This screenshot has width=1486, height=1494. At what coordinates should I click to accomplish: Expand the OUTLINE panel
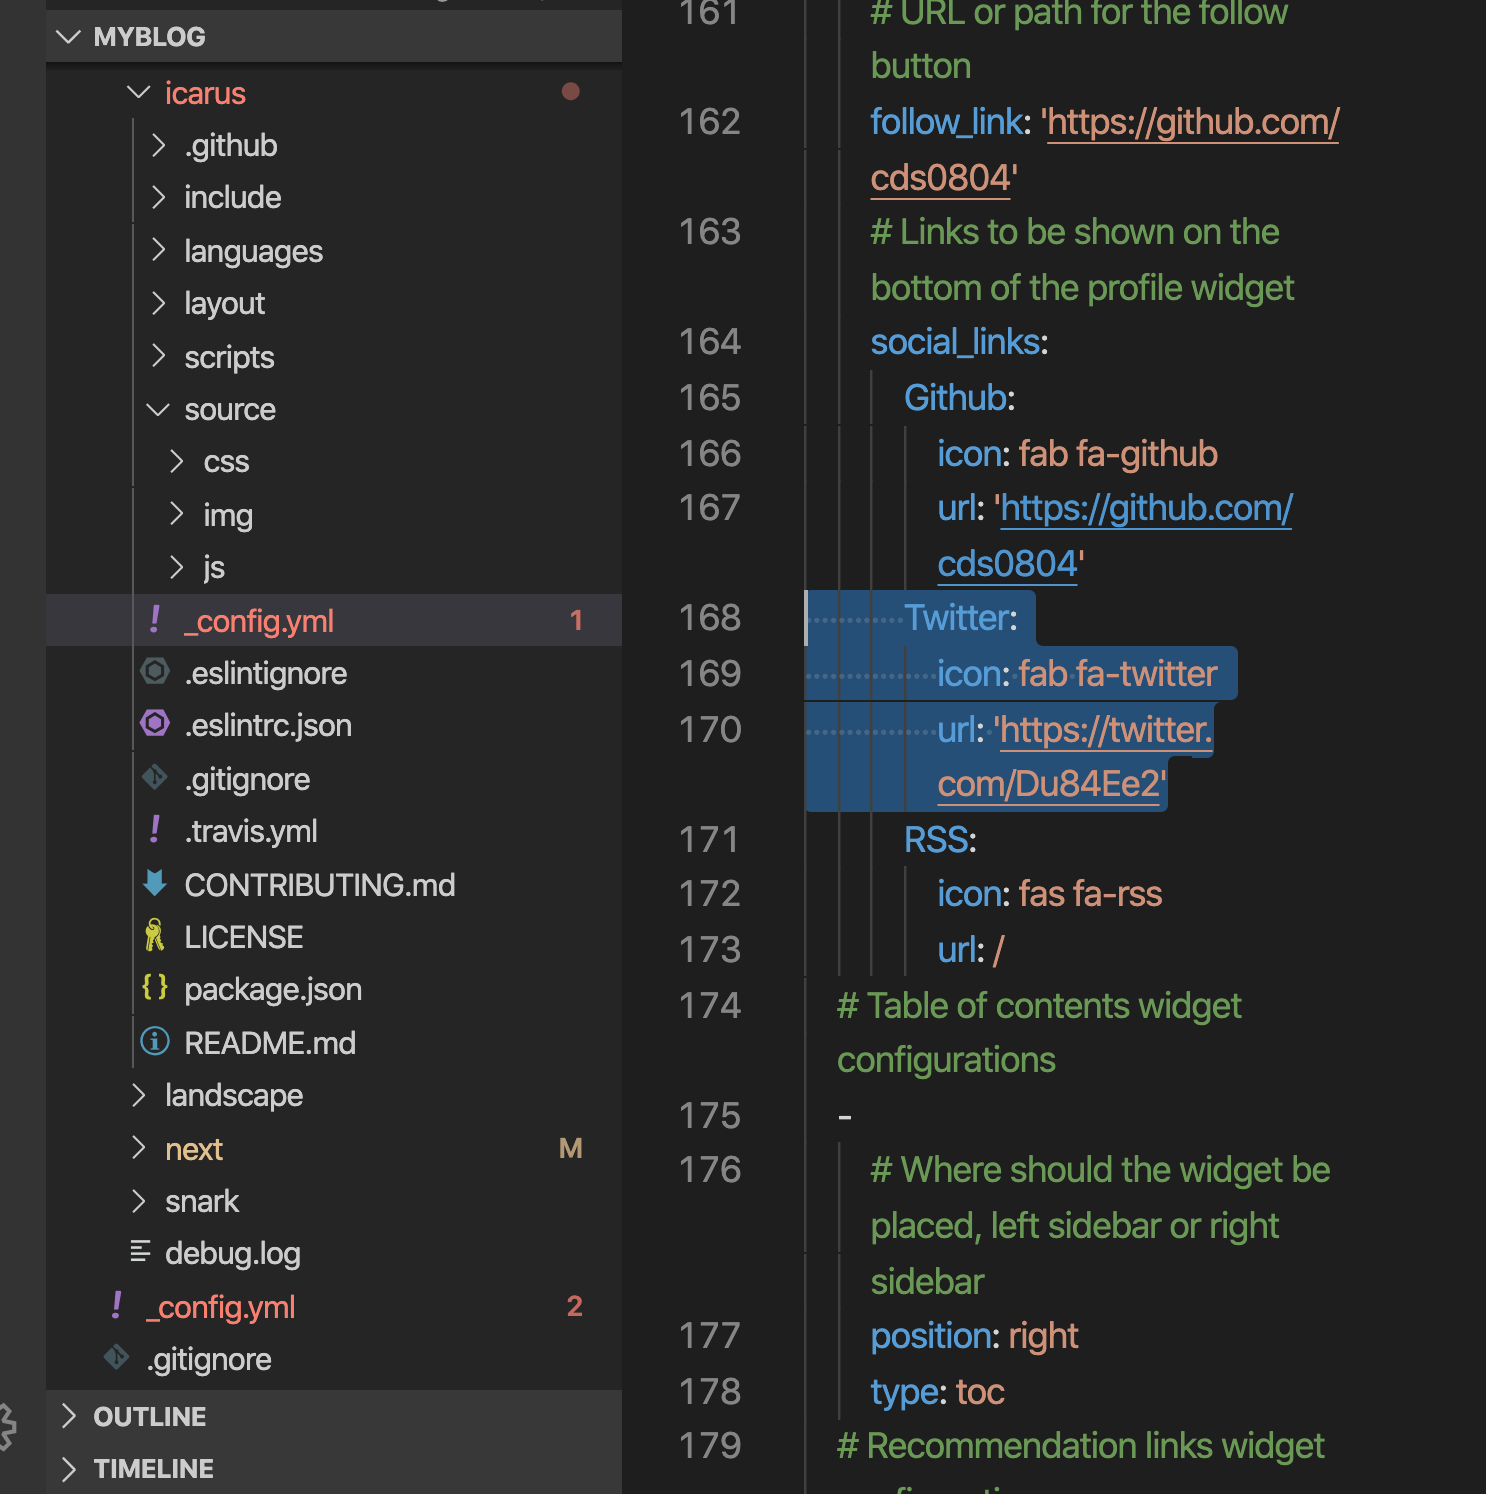[69, 1416]
